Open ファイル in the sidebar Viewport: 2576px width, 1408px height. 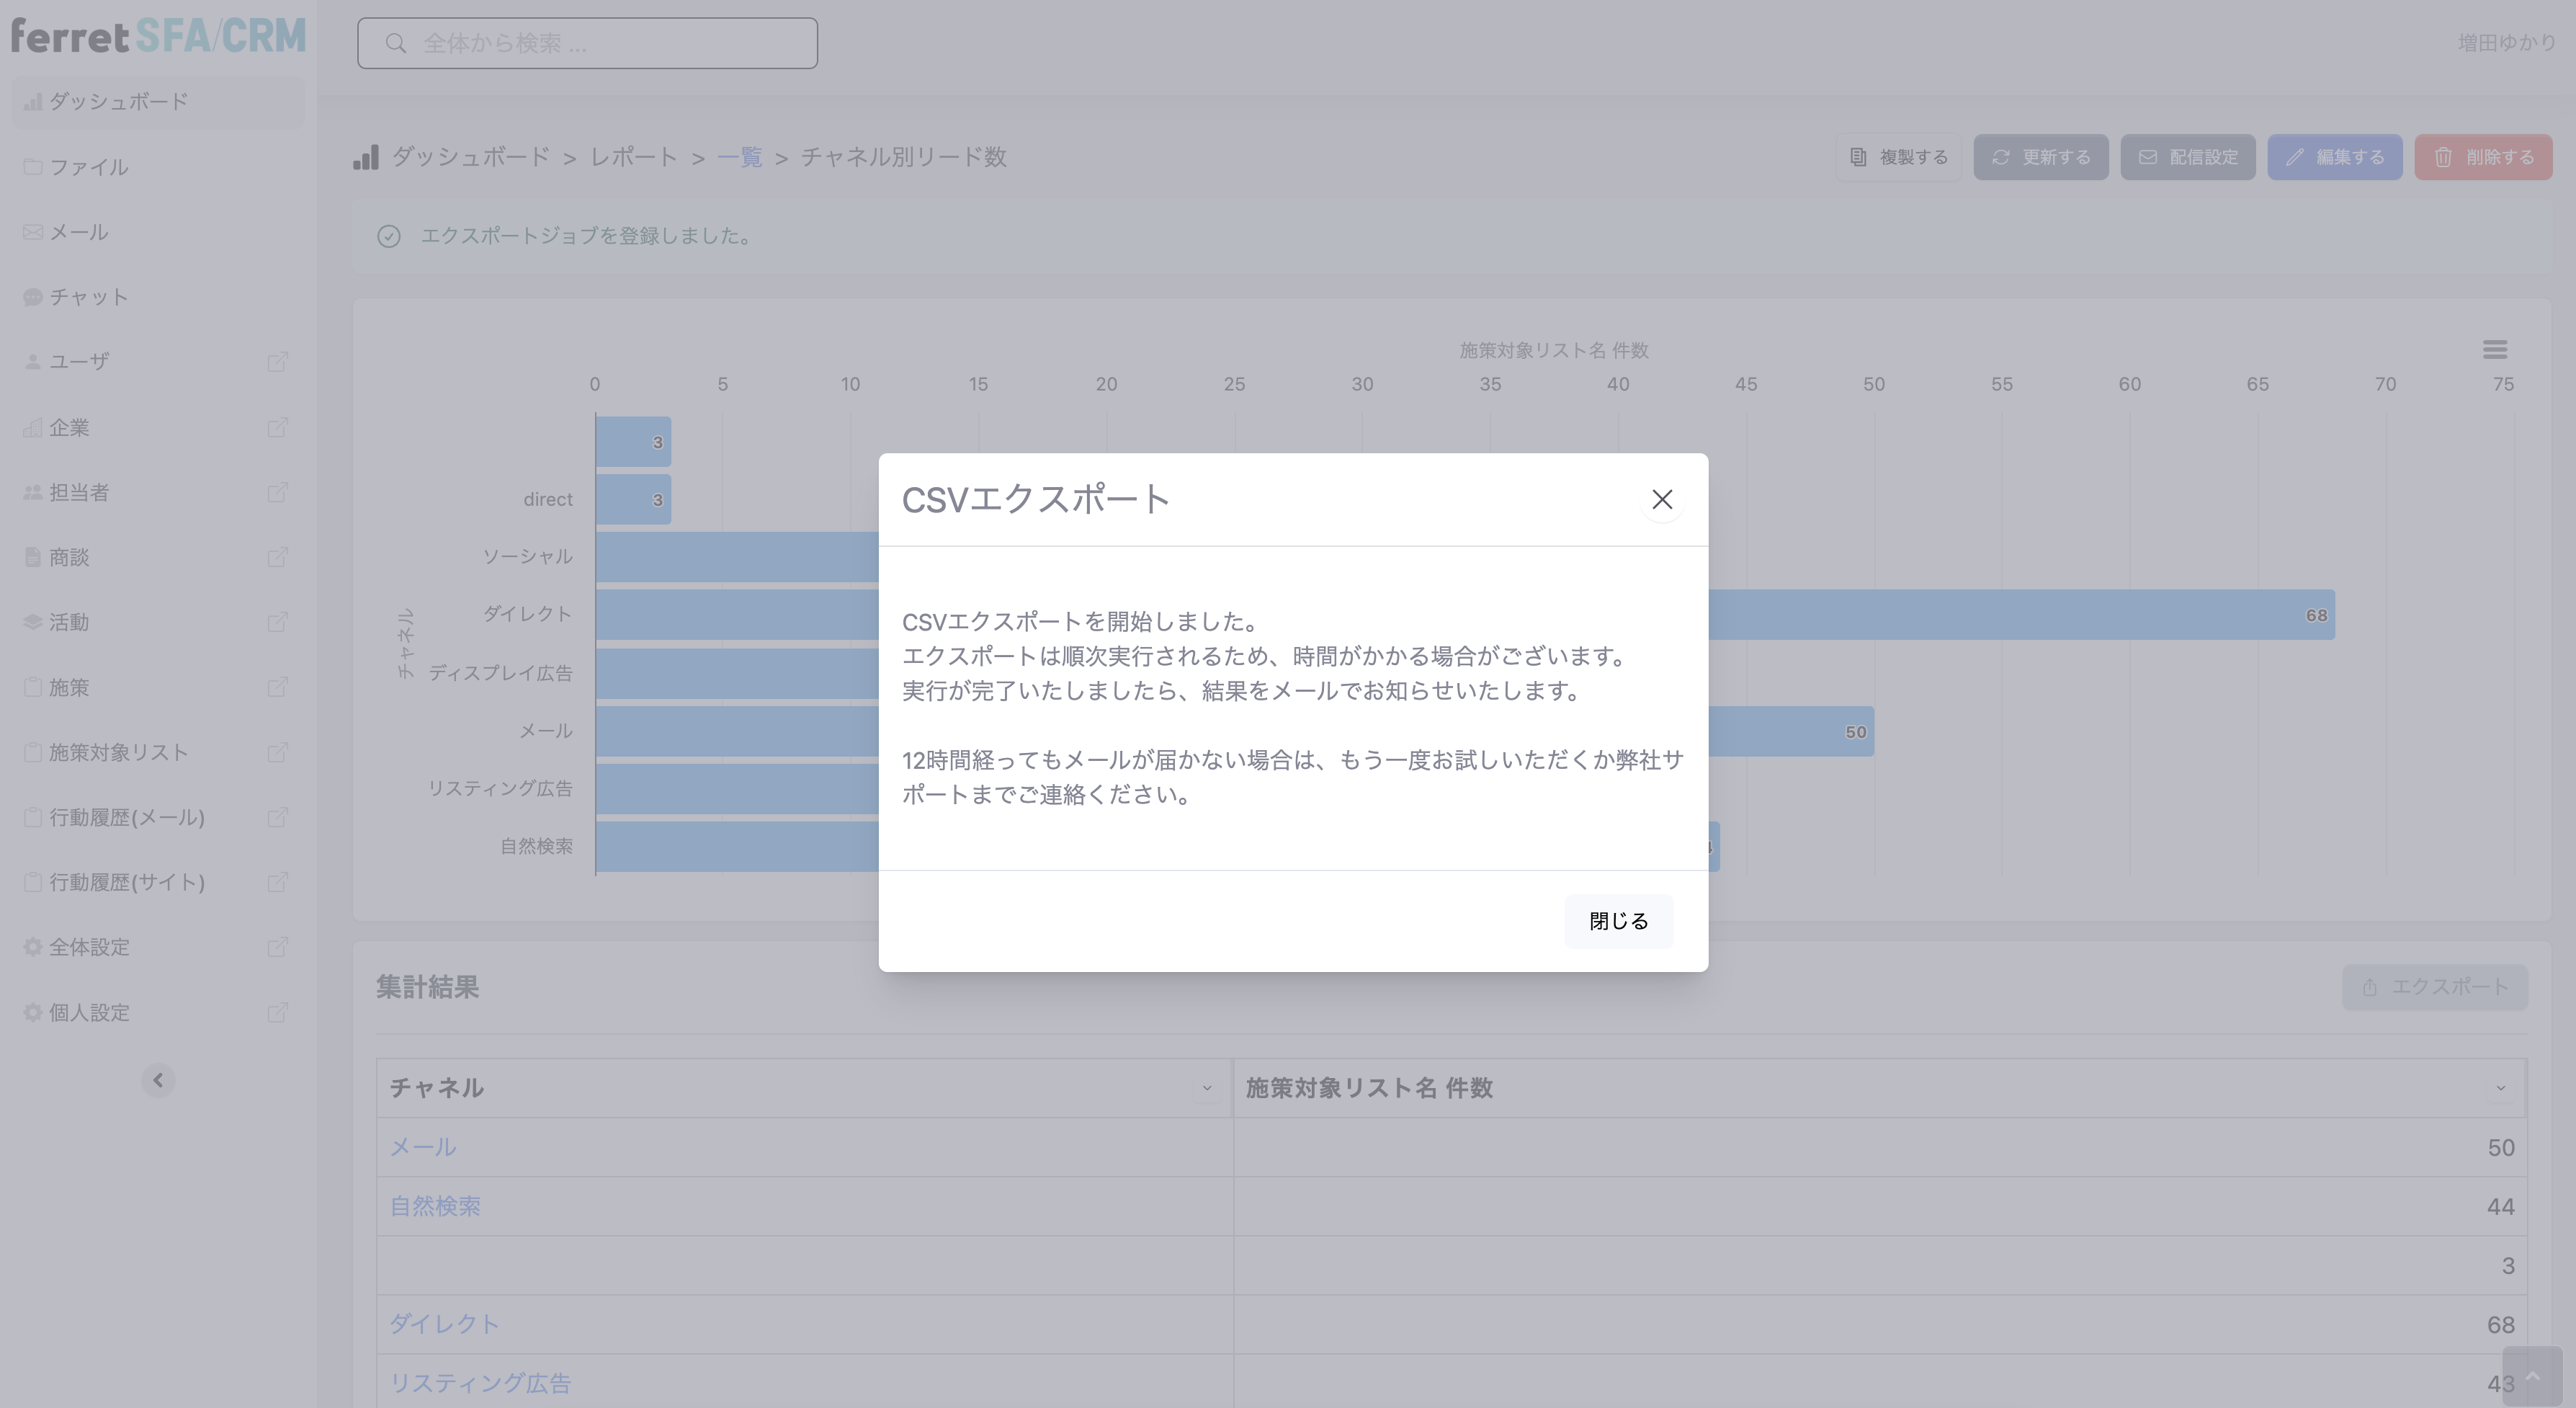pyautogui.click(x=158, y=167)
